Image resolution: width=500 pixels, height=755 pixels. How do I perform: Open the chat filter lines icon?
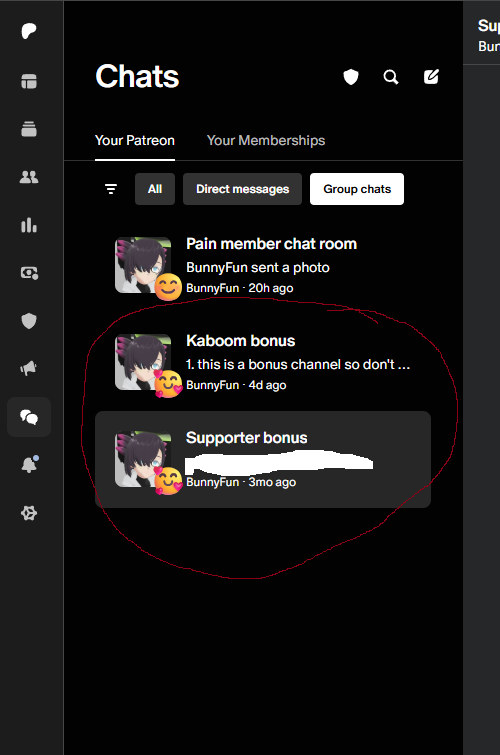(x=111, y=189)
